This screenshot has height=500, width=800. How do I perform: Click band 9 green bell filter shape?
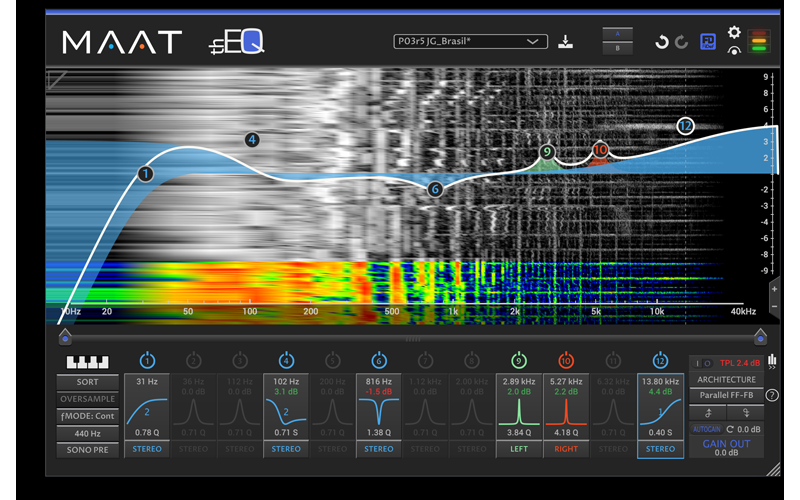pos(519,412)
